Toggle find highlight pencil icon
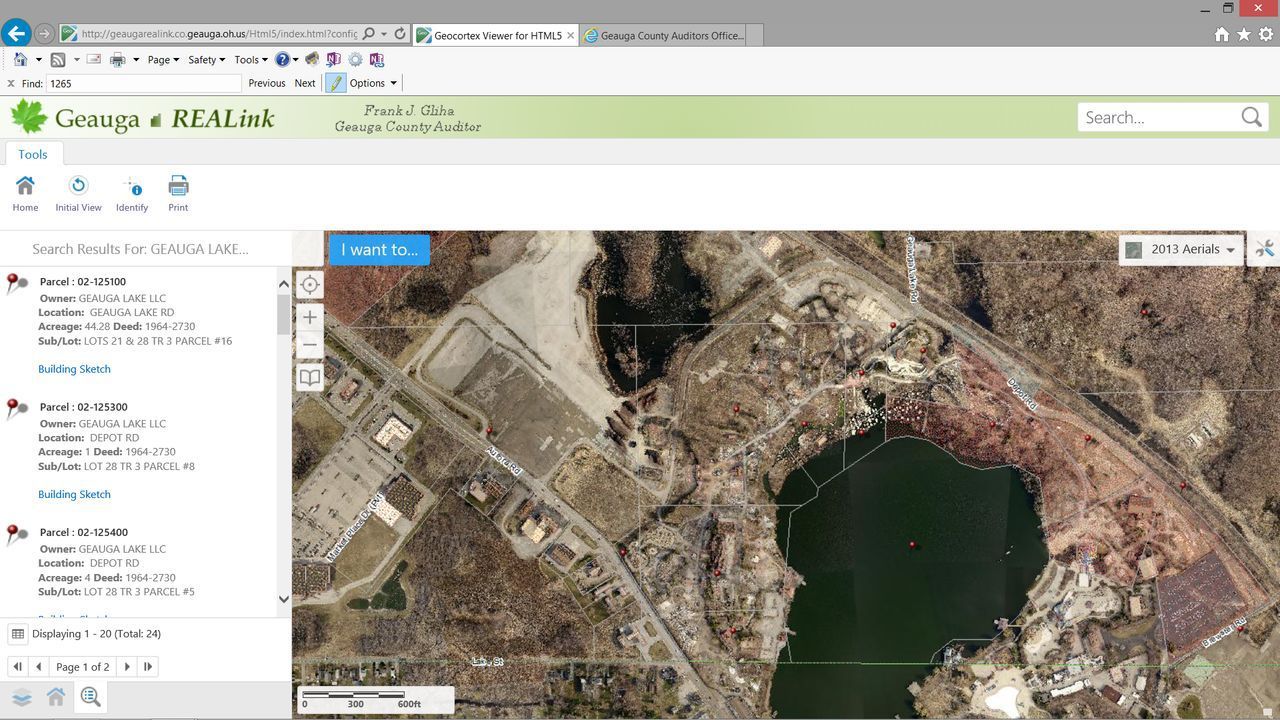This screenshot has height=720, width=1280. tap(336, 83)
